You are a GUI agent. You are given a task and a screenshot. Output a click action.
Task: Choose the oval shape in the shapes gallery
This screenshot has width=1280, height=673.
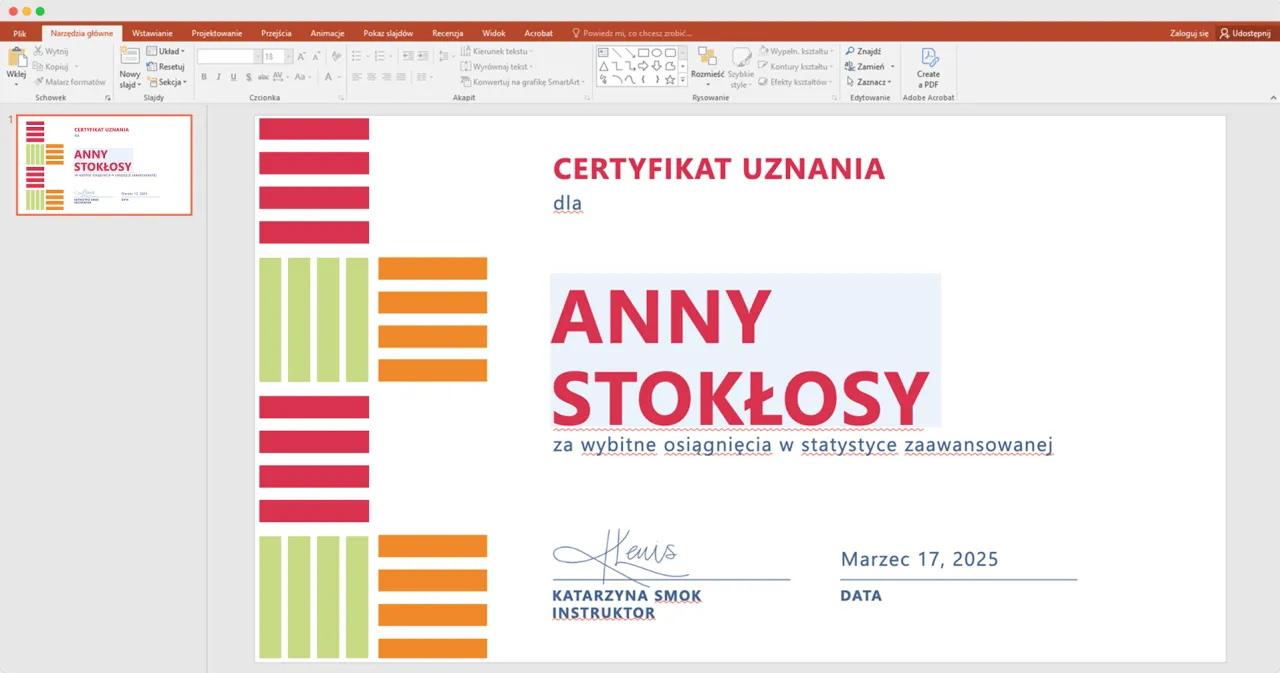tap(657, 53)
